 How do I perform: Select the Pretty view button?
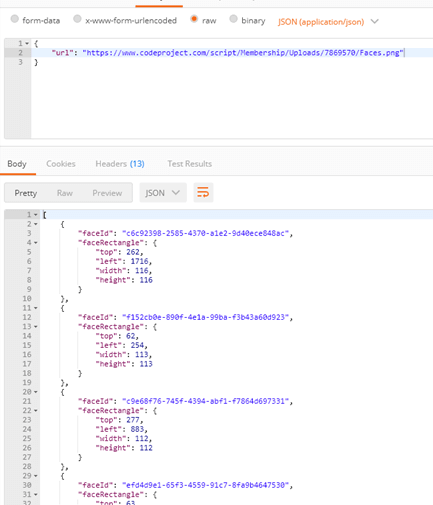[x=26, y=193]
